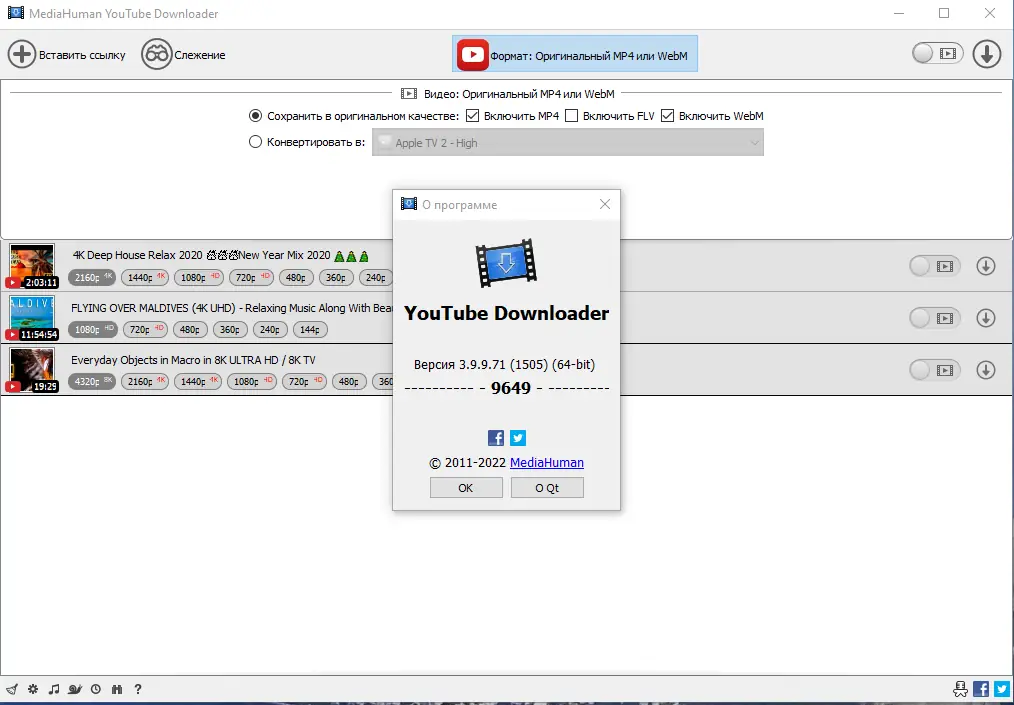Toggle video switch on FLYING OVER MALDIVES row
The width and height of the screenshot is (1014, 705).
coord(934,318)
